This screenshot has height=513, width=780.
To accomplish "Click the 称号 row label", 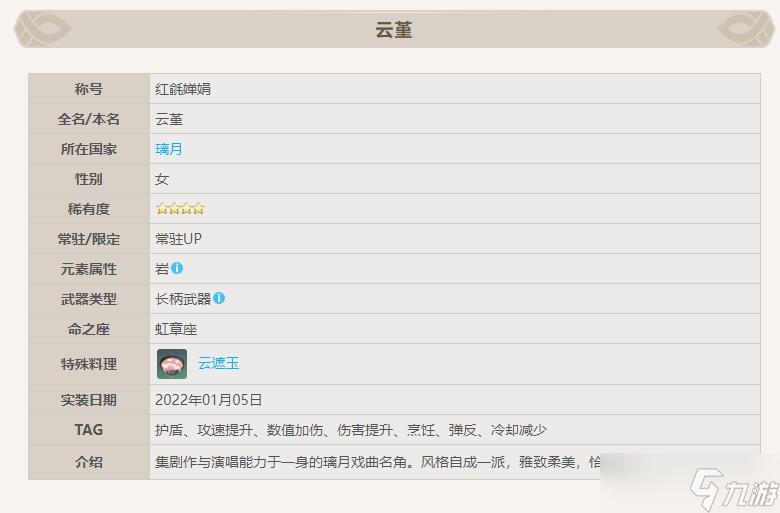I will pos(89,89).
